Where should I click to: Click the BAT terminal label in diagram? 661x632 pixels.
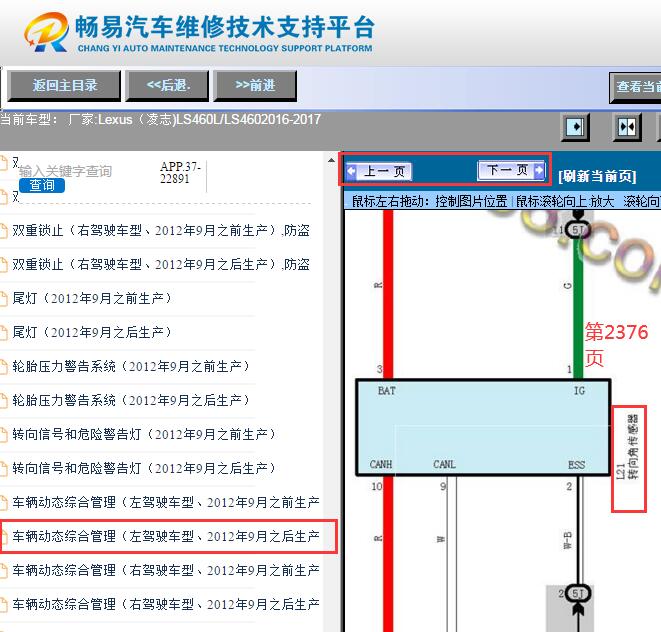click(387, 391)
